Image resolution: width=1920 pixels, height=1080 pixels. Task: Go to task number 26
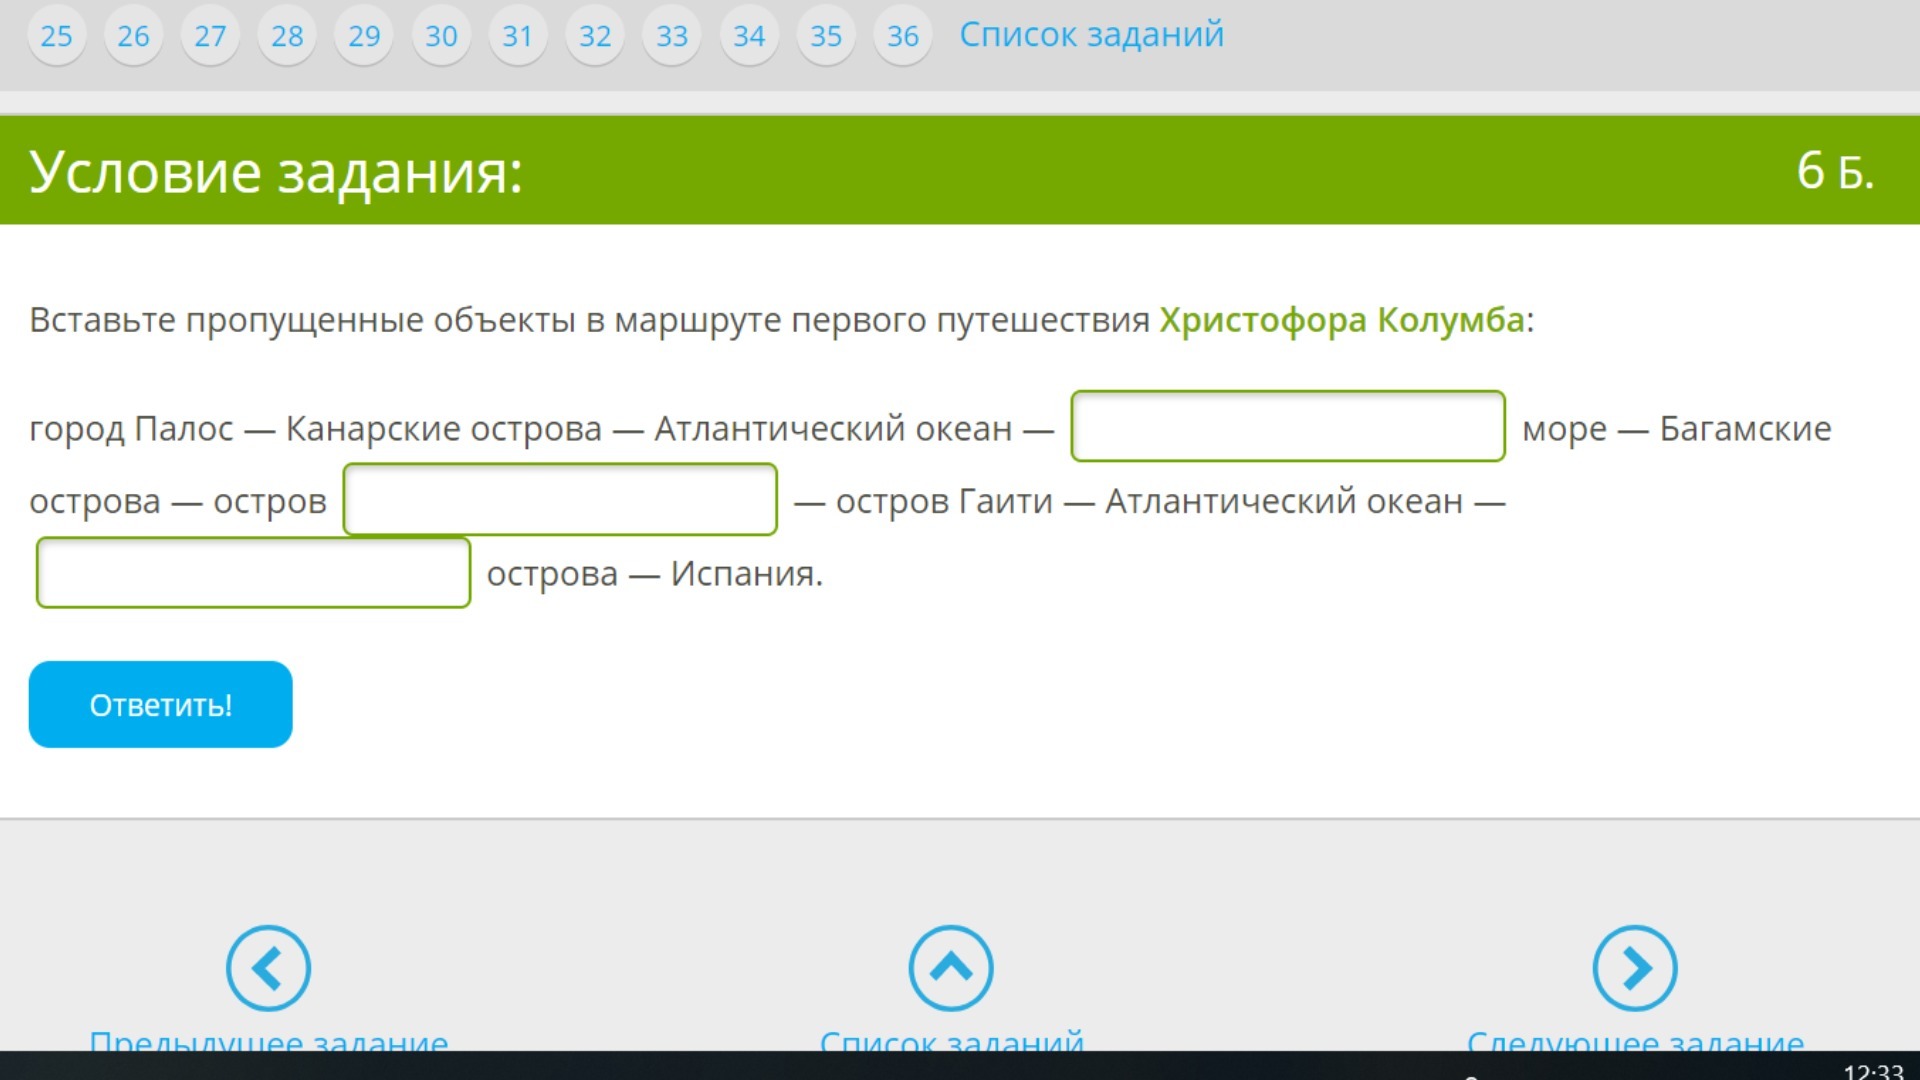(x=133, y=36)
